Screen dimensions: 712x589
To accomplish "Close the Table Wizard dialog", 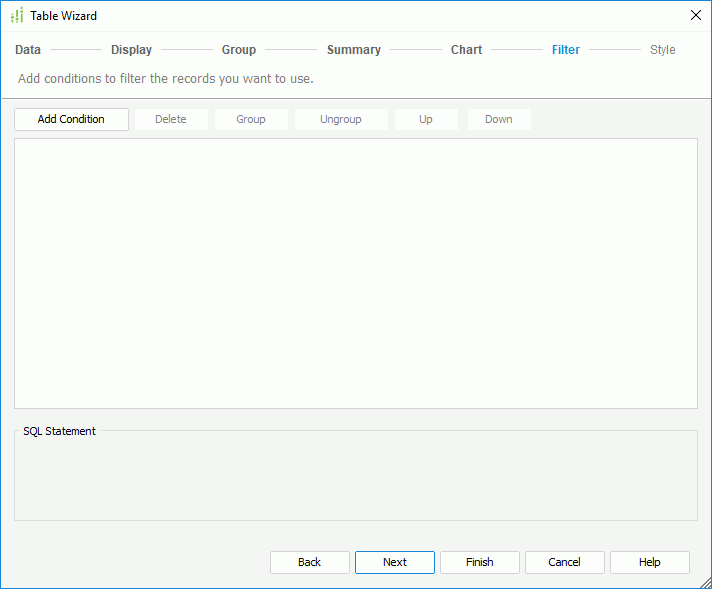I will click(x=695, y=15).
